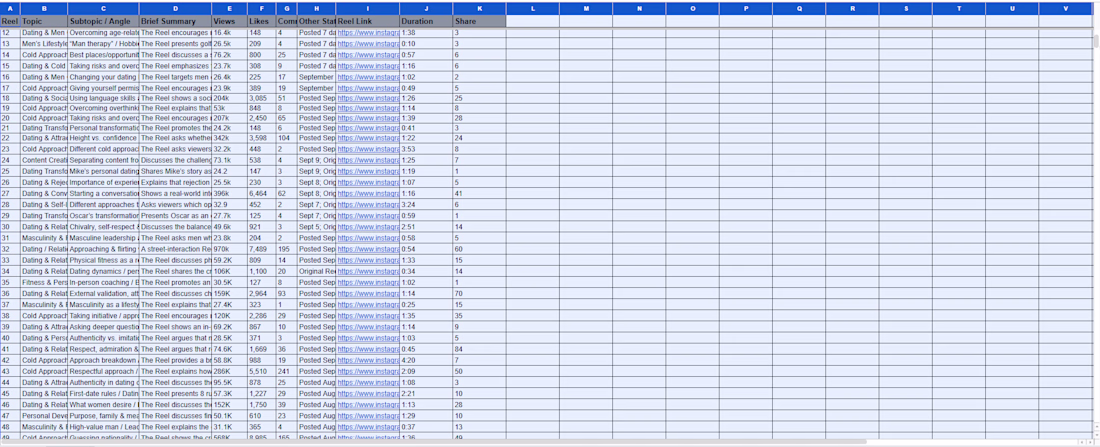This screenshot has width=1100, height=447.
Task: Select 'A street-interaction' summary cell
Action: coord(175,249)
